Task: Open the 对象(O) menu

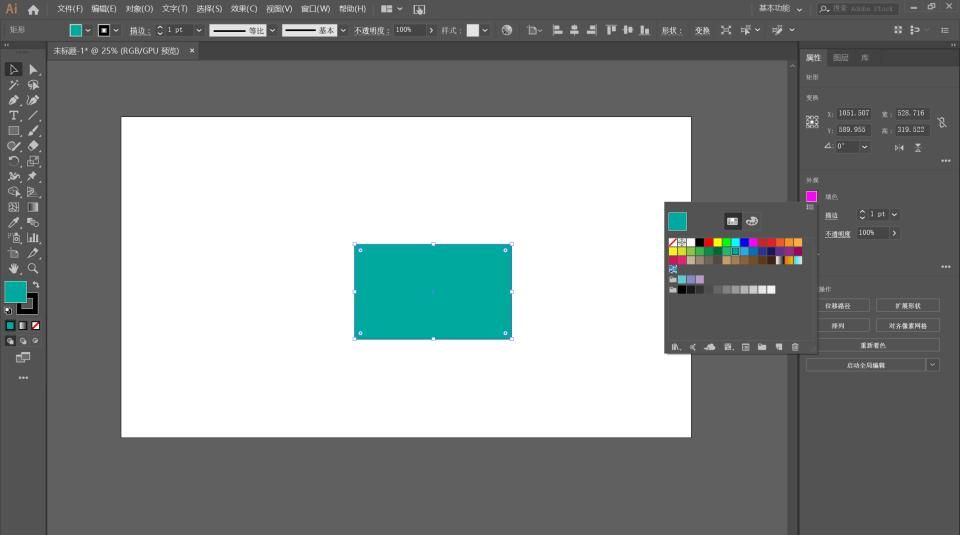Action: click(139, 9)
